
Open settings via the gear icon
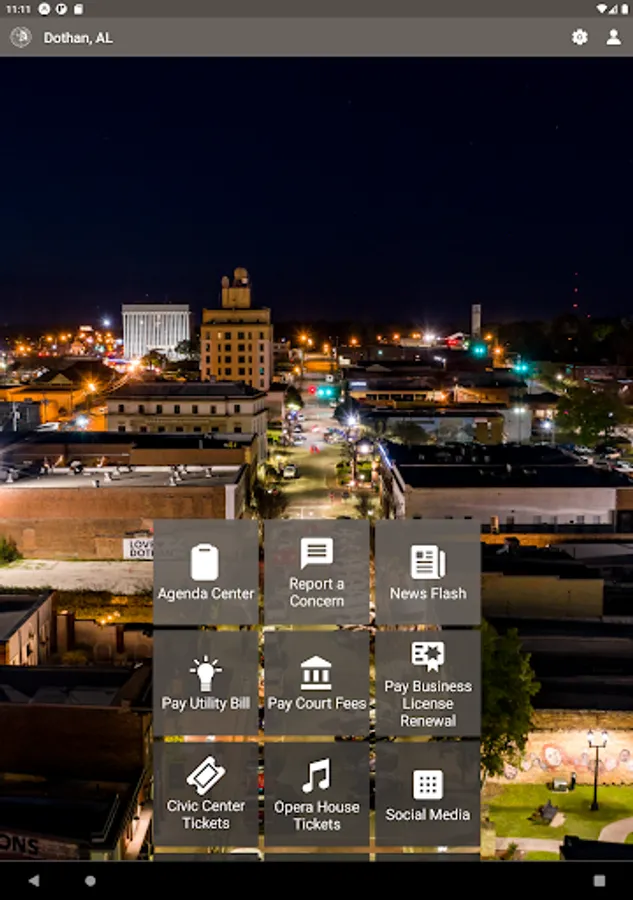580,37
